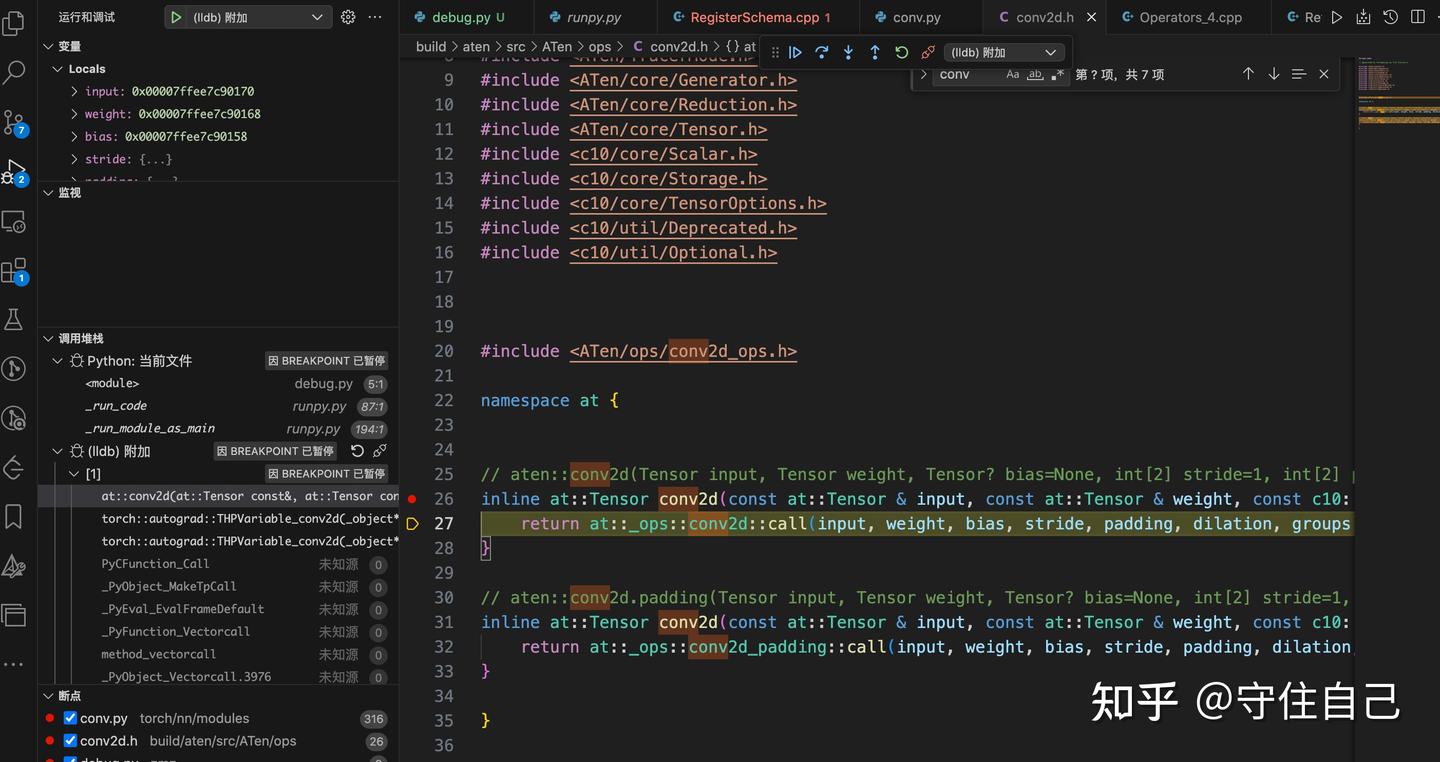The width and height of the screenshot is (1440, 762).
Task: Click Step Over in the debug toolbar
Action: [821, 52]
